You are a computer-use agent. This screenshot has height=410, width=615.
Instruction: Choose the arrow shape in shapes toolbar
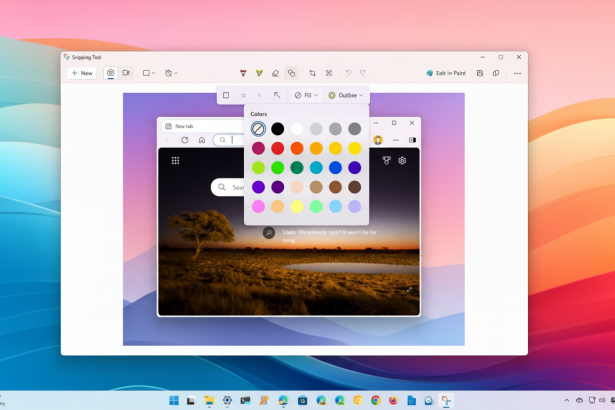coord(277,95)
